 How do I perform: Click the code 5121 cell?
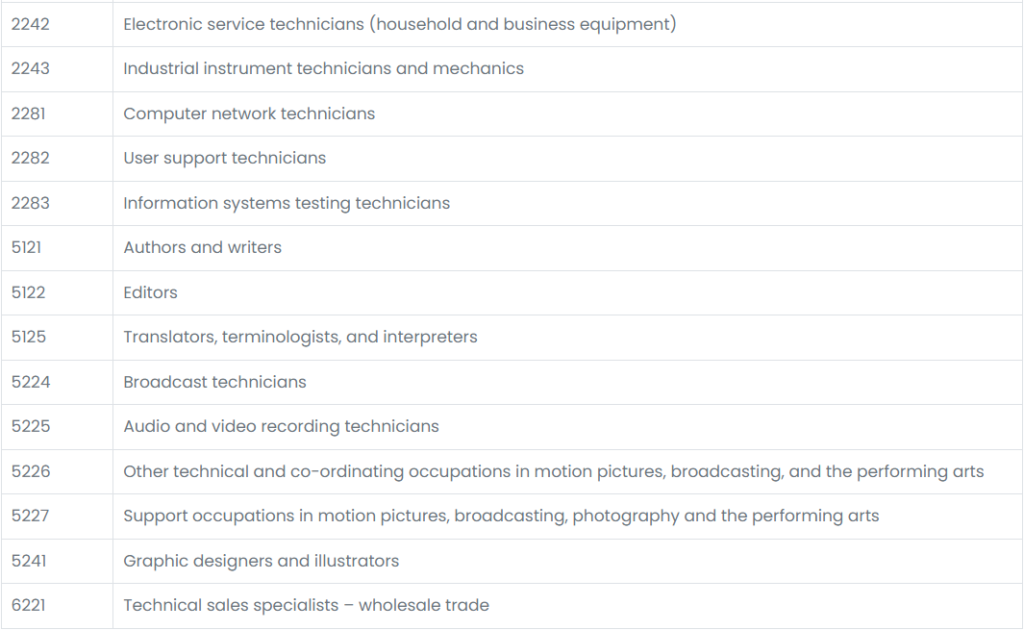(57, 248)
